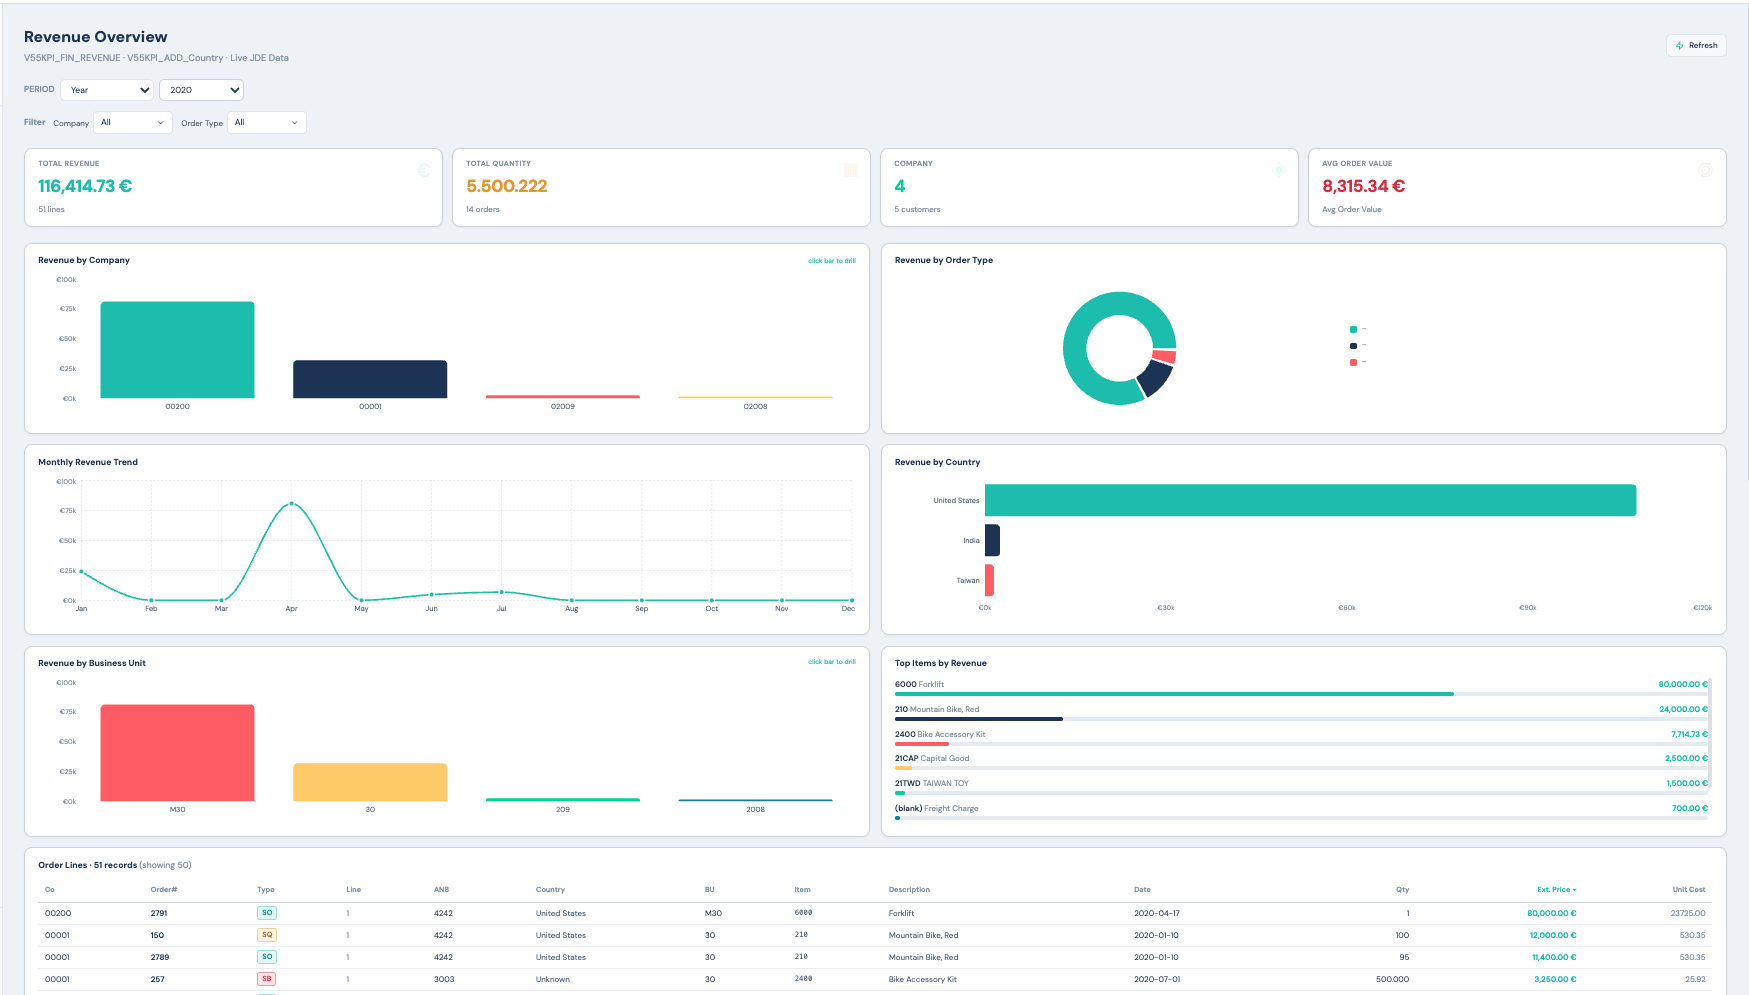Click 'click bar to drill' on Revenue by Business Unit
Image resolution: width=1749 pixels, height=995 pixels.
pyautogui.click(x=831, y=662)
